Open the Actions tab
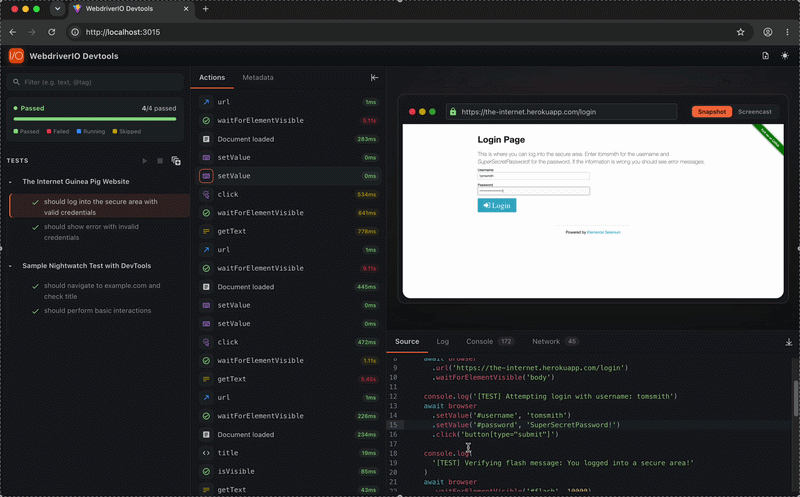 click(212, 78)
